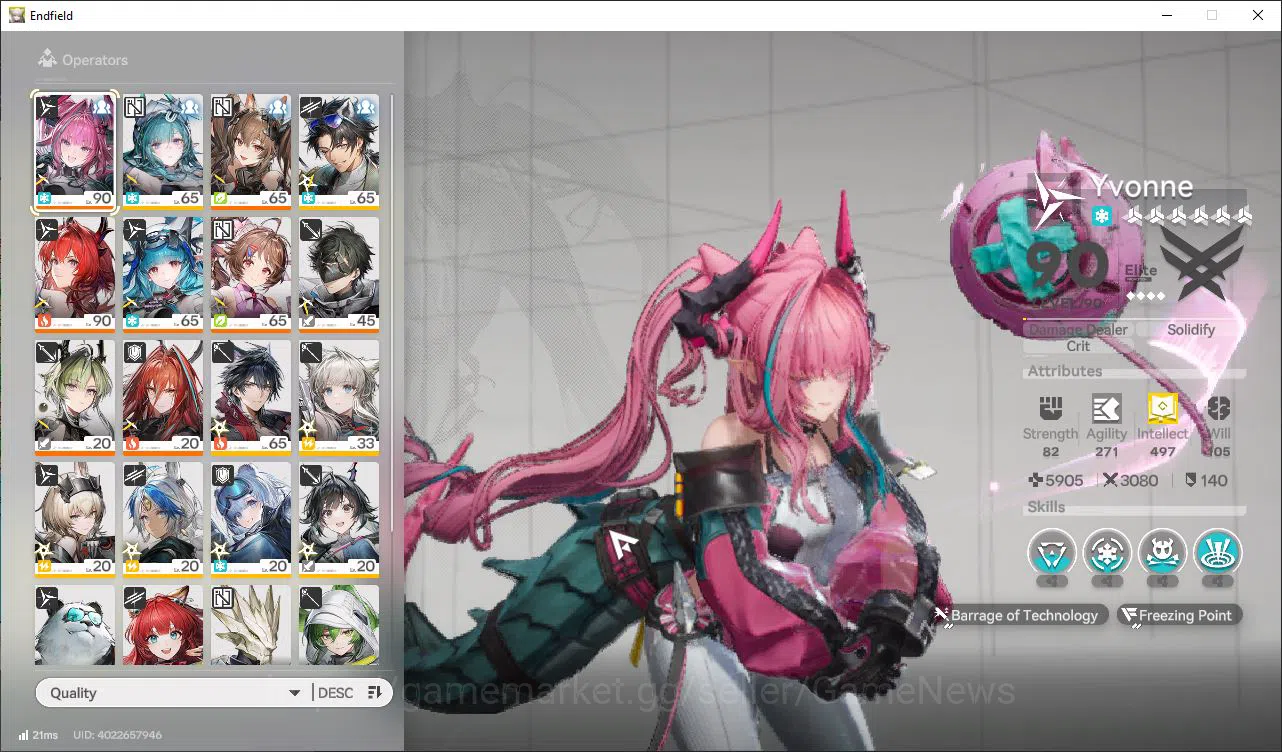Click the Will brain attribute icon
1282x752 pixels.
tap(1218, 408)
